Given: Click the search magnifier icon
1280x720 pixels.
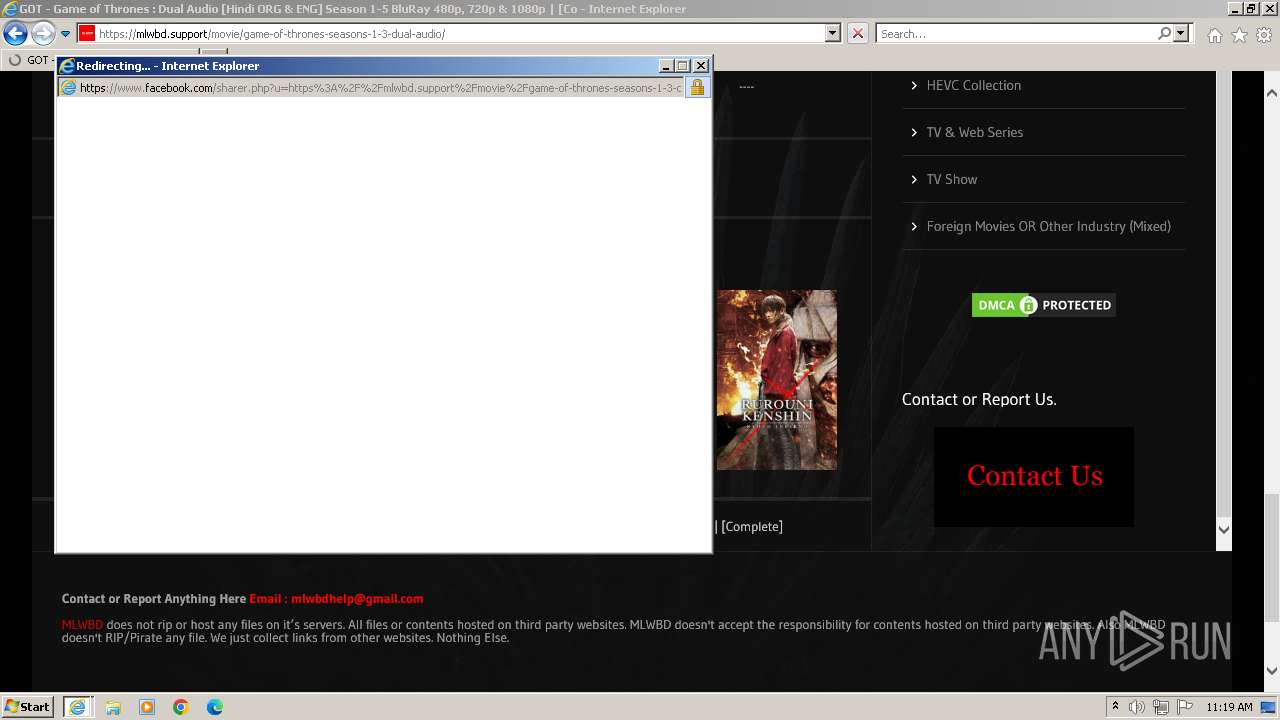Looking at the screenshot, I should pyautogui.click(x=1164, y=34).
